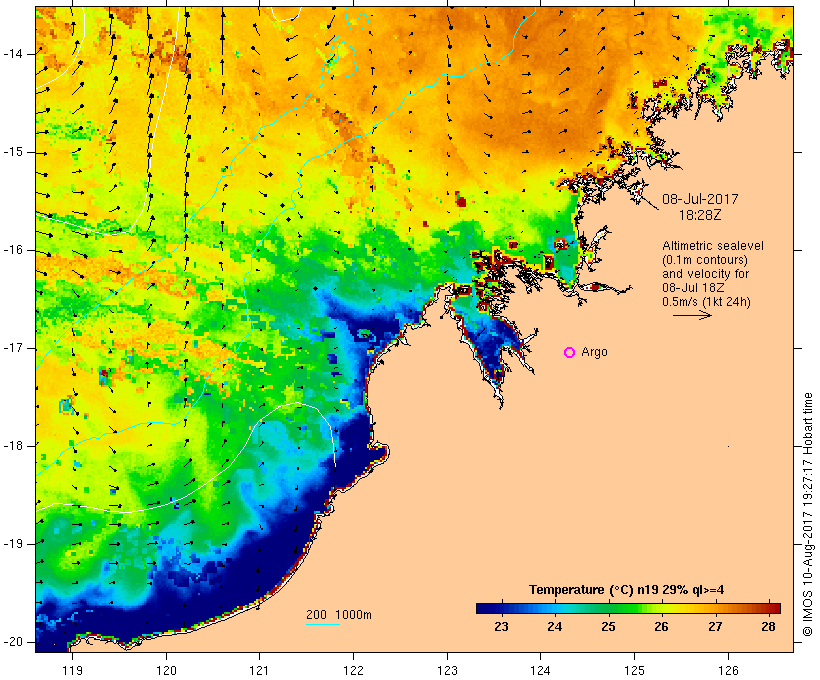This screenshot has width=820, height=680.
Task: Click '08-Jul 18Z' velocity date text
Action: pos(694,288)
